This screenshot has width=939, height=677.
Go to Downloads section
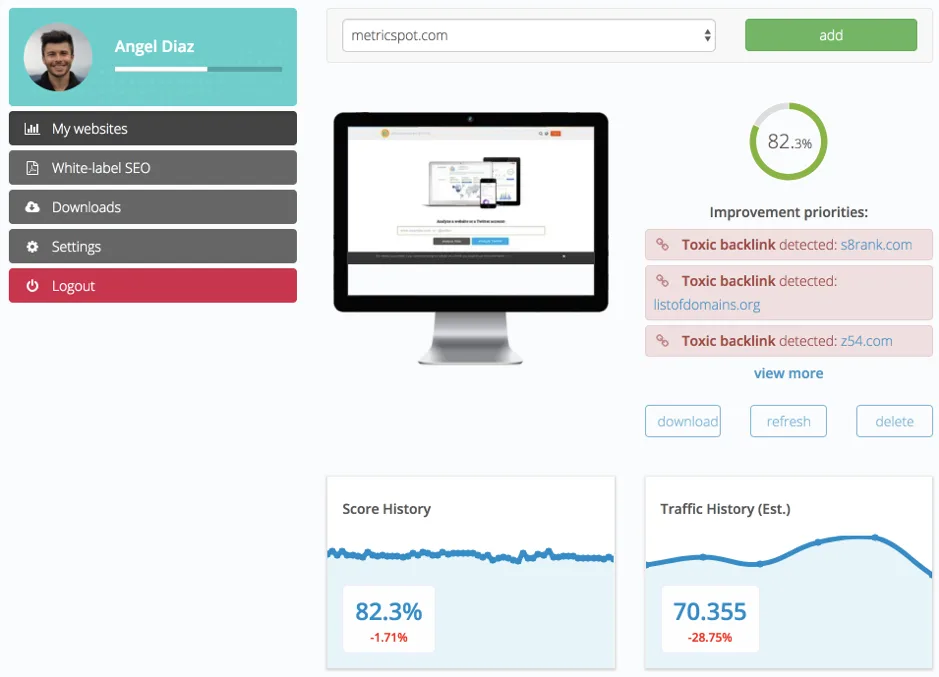click(153, 207)
